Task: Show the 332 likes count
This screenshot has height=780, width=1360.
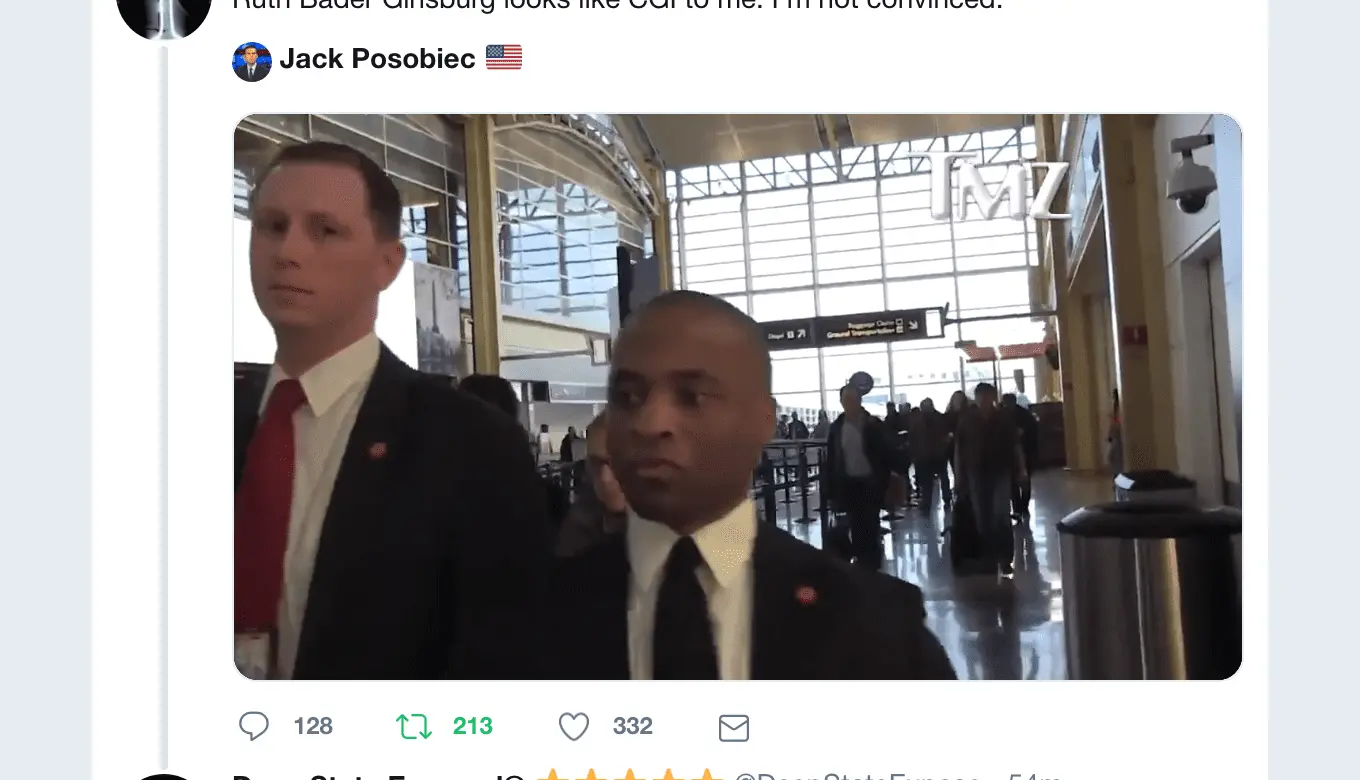Action: tap(633, 726)
